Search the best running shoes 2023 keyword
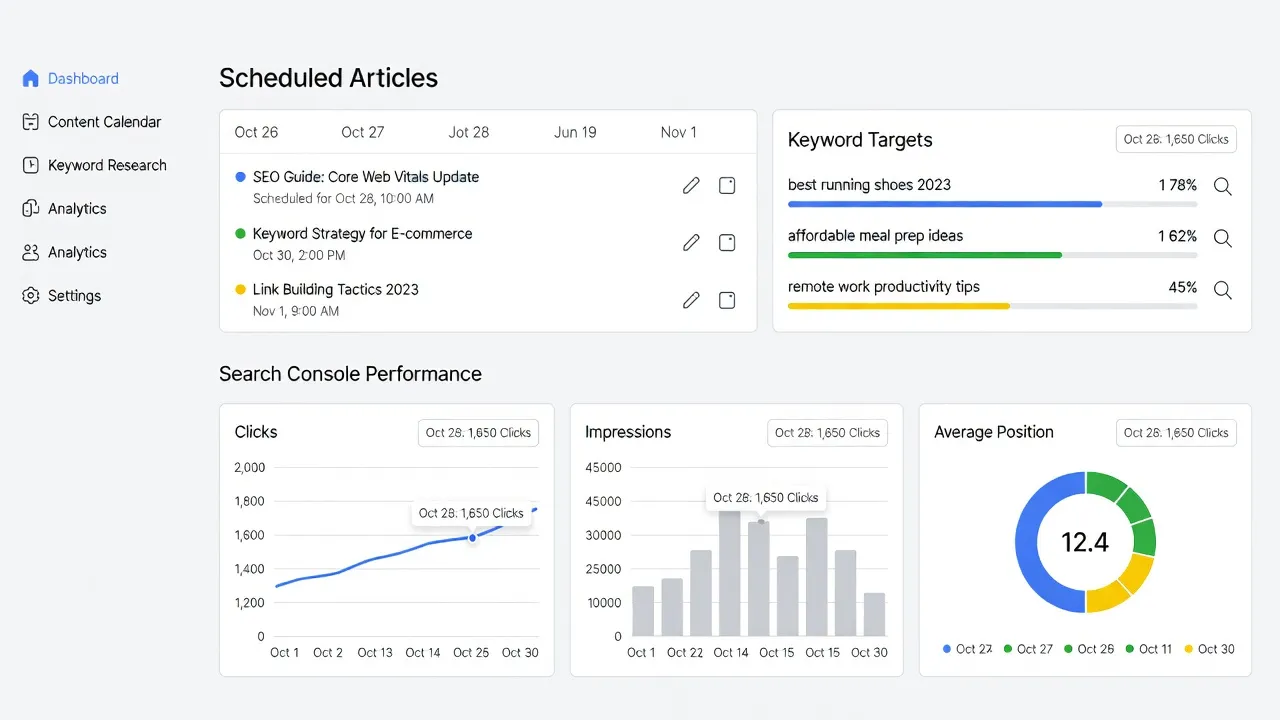The image size is (1280, 720). pyautogui.click(x=1222, y=186)
